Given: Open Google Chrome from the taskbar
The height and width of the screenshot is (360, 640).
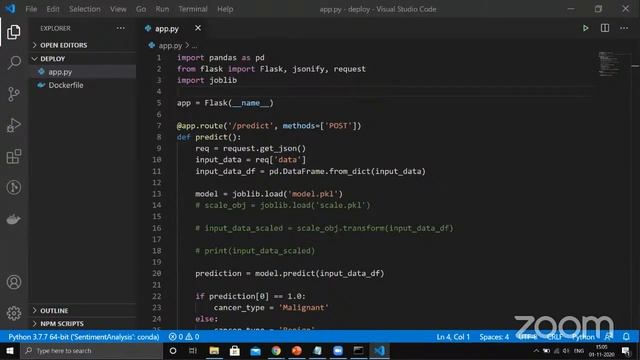Looking at the screenshot, I should (276, 351).
